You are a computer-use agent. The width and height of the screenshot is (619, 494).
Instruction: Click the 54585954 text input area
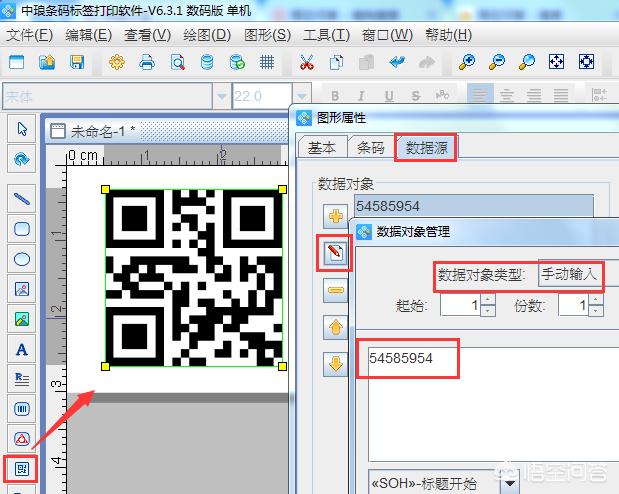pos(493,404)
